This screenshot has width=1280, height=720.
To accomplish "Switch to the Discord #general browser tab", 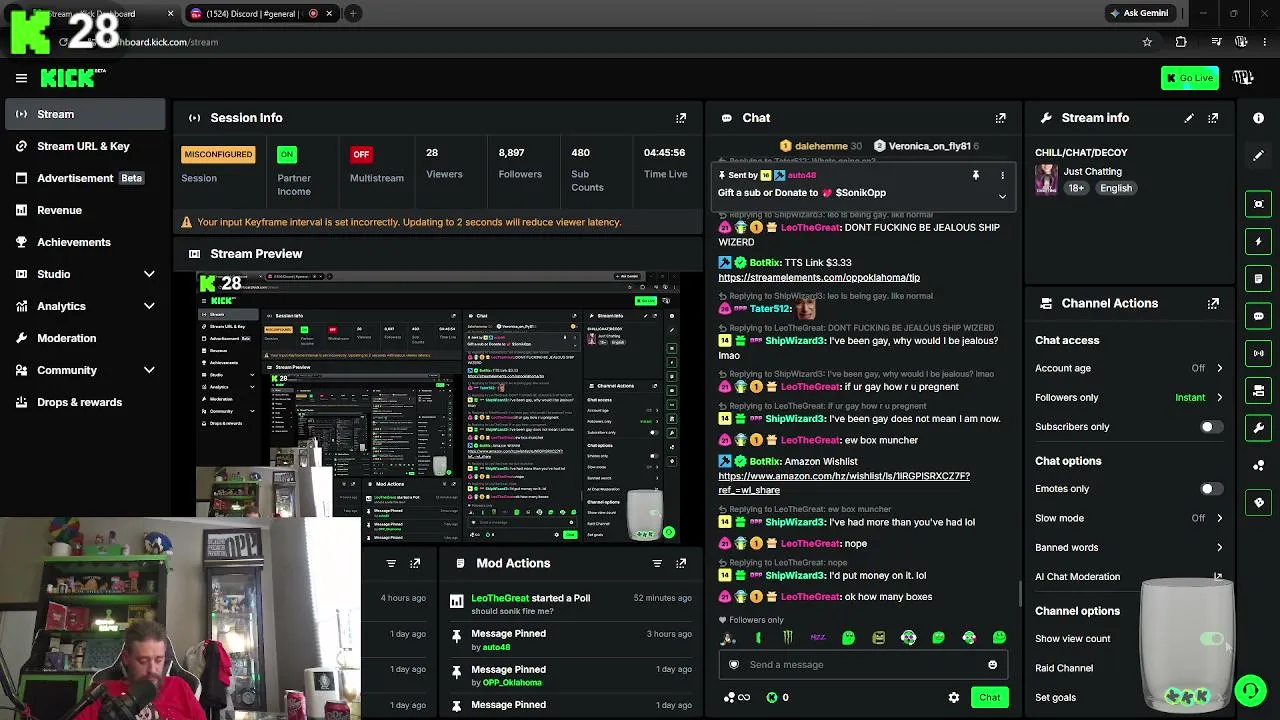I will coord(260,14).
